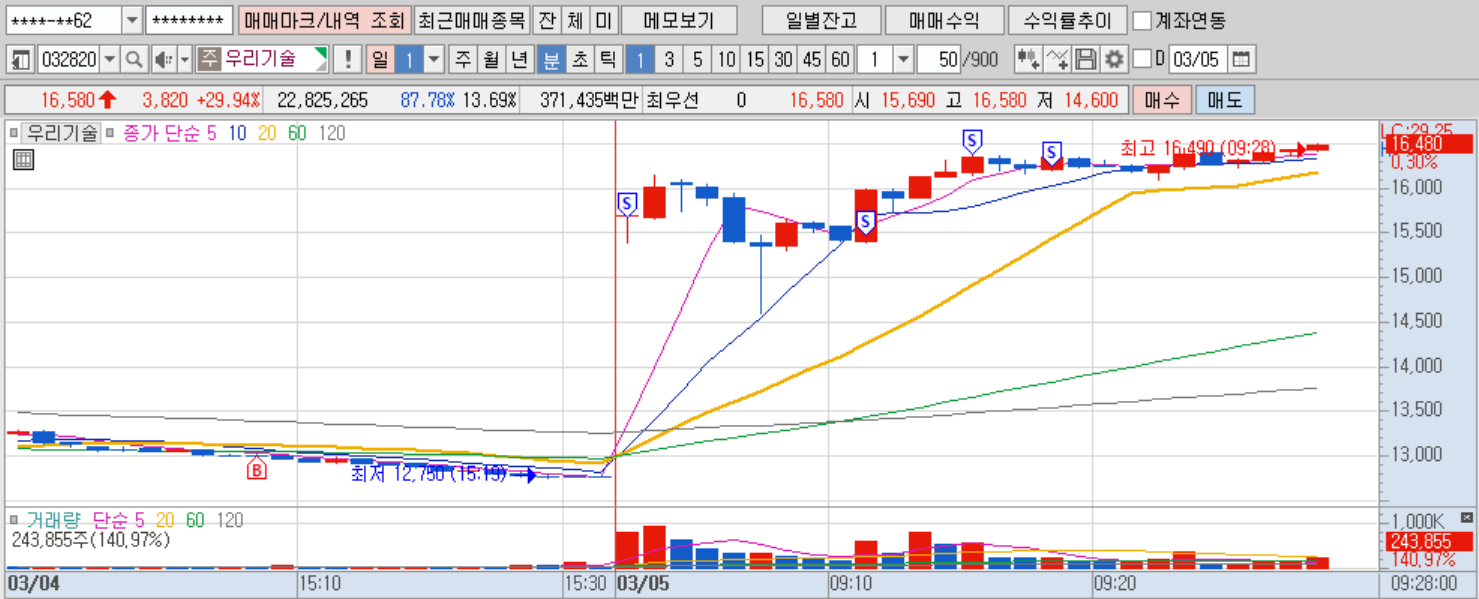Click 최근매매종목 button

[x=471, y=20]
